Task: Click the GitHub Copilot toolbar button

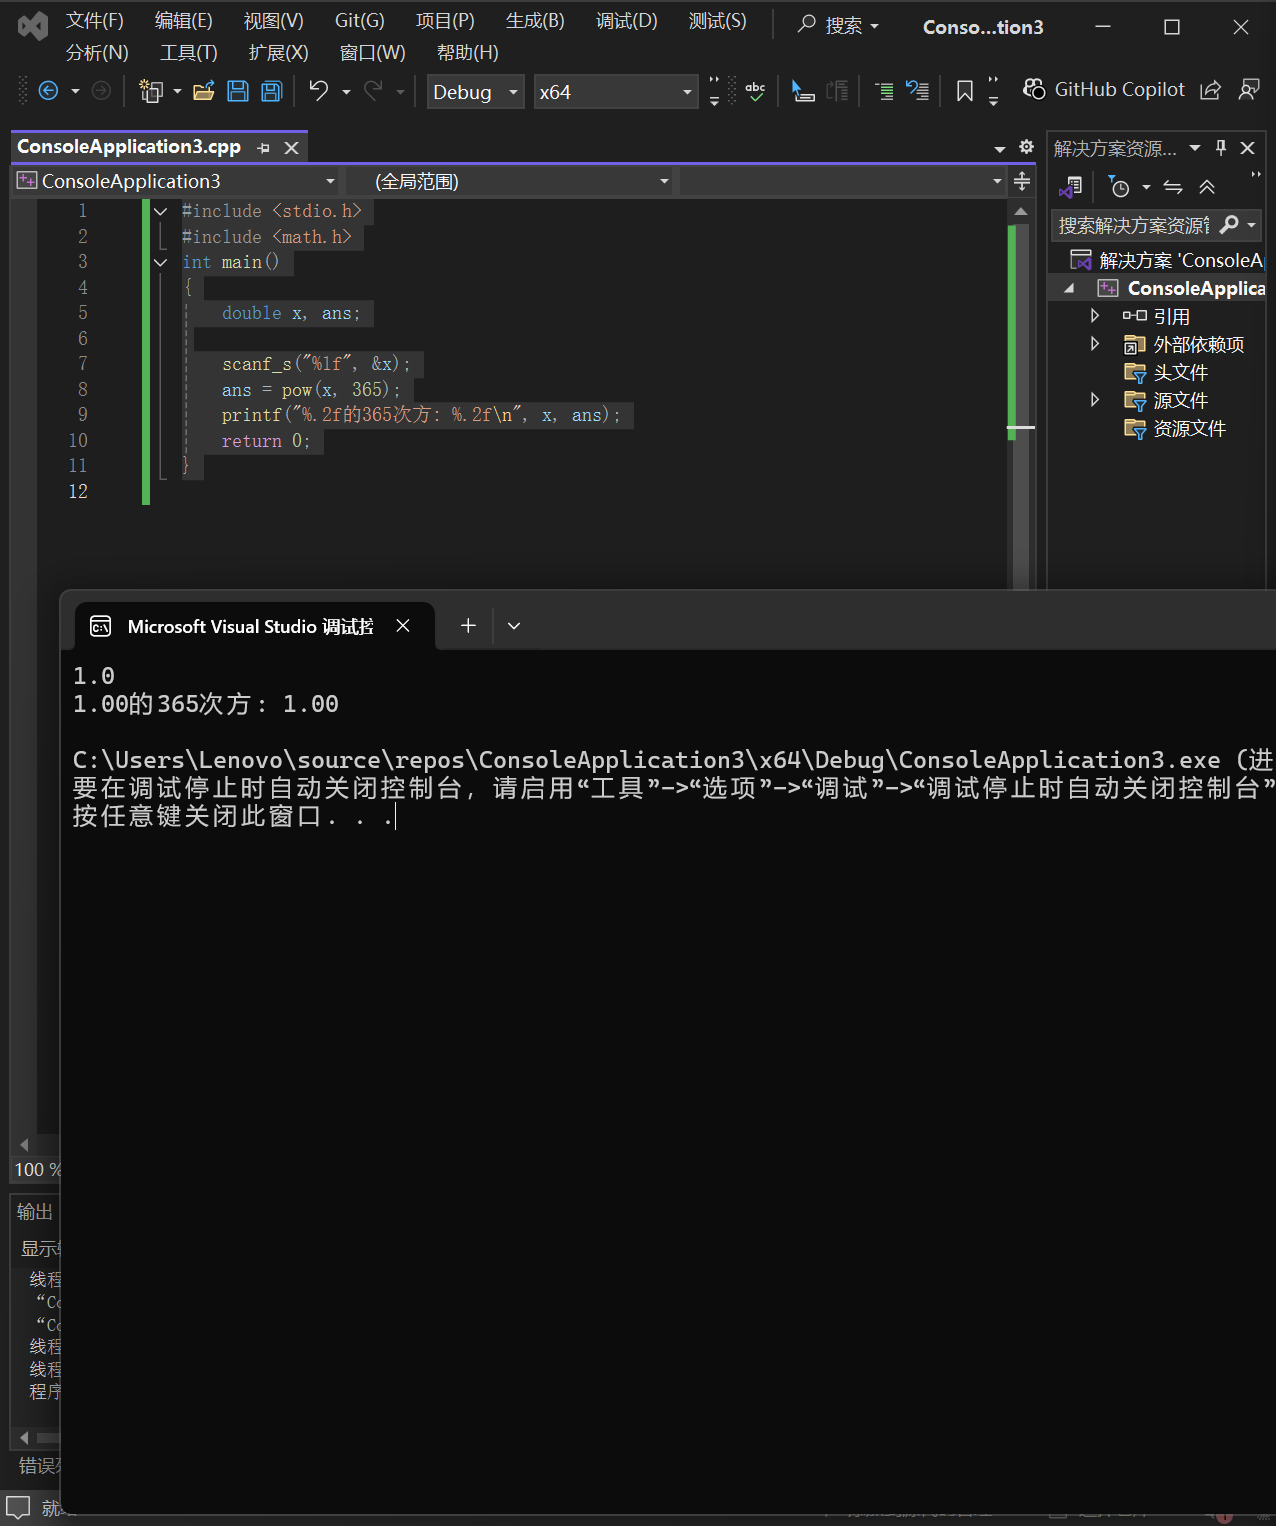Action: [x=1103, y=89]
